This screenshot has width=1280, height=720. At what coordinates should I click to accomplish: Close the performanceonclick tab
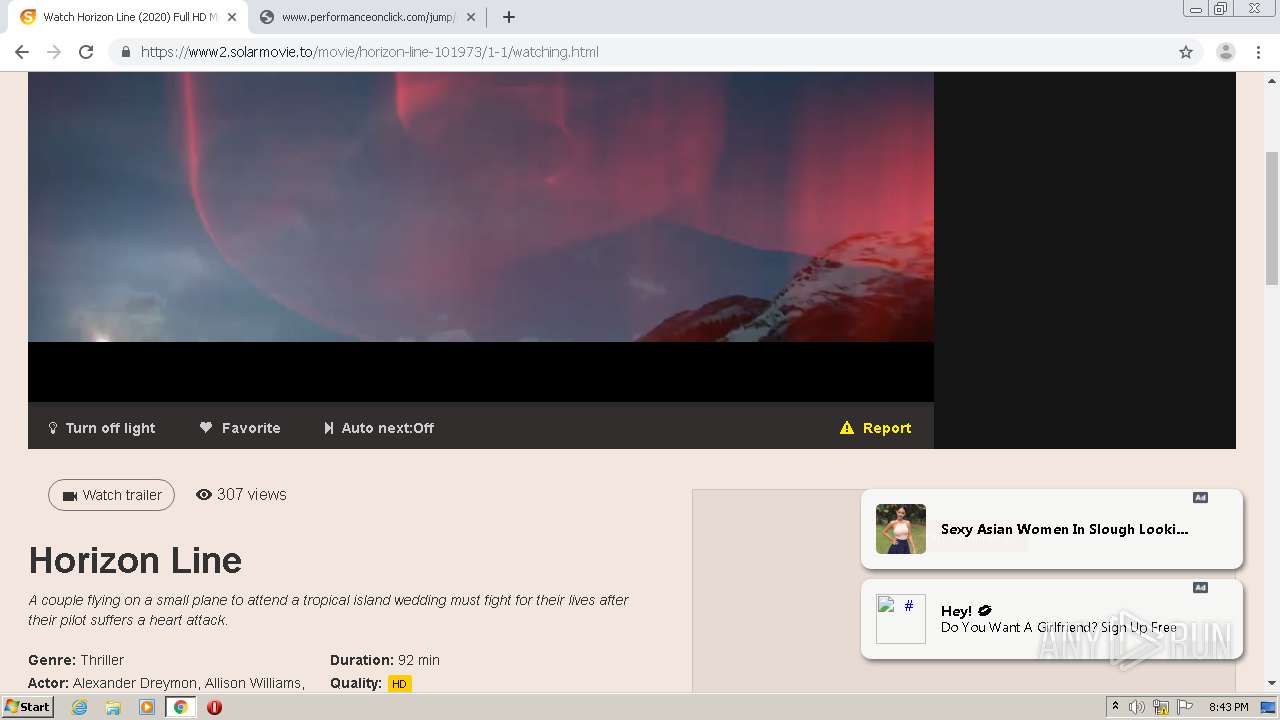pyautogui.click(x=471, y=17)
